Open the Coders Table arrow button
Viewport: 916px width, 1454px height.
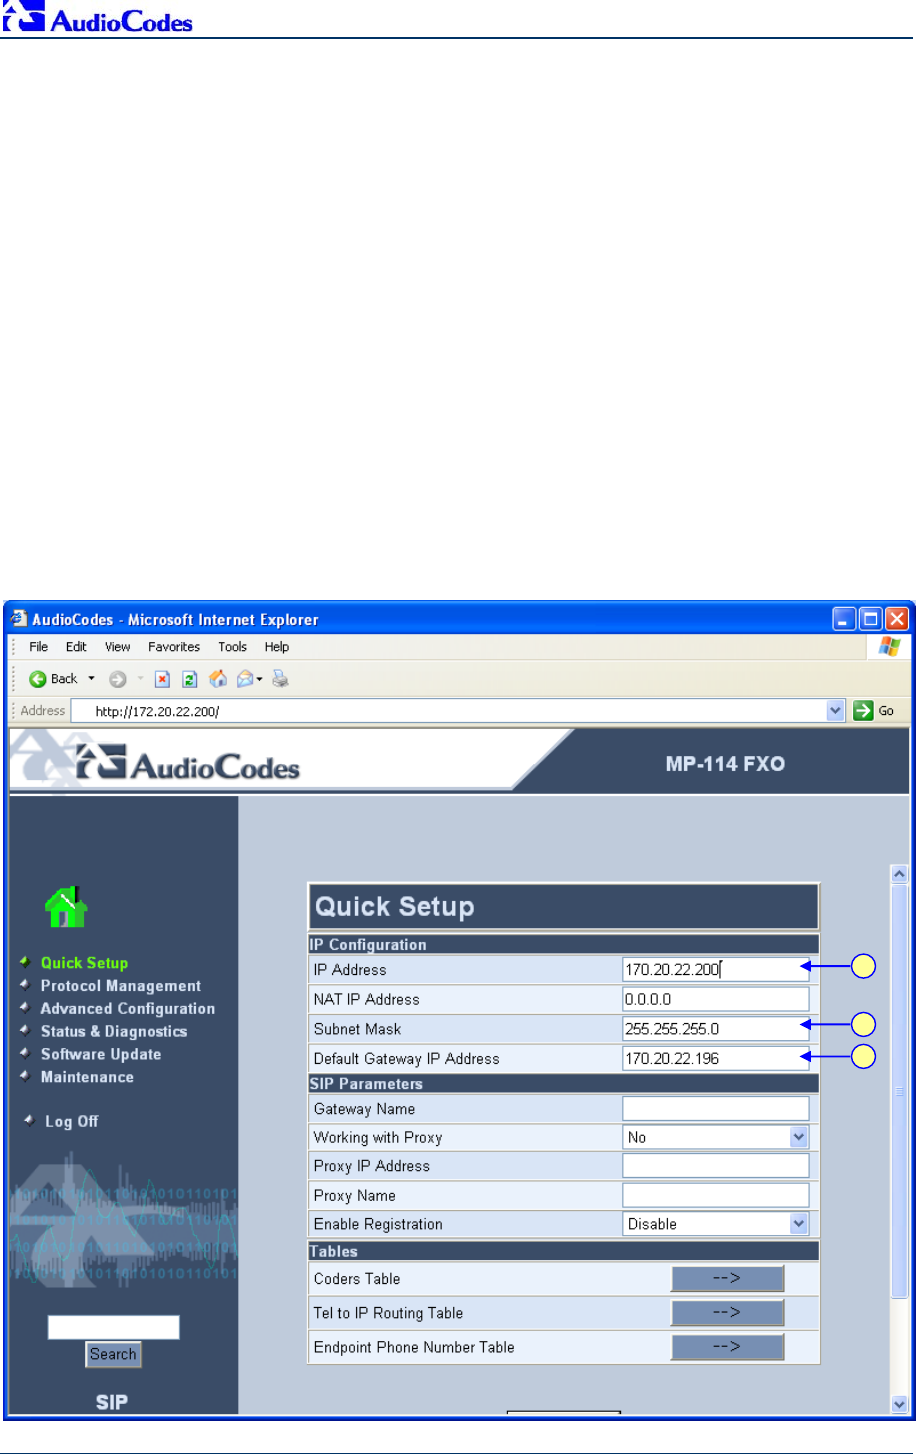pyautogui.click(x=727, y=1278)
